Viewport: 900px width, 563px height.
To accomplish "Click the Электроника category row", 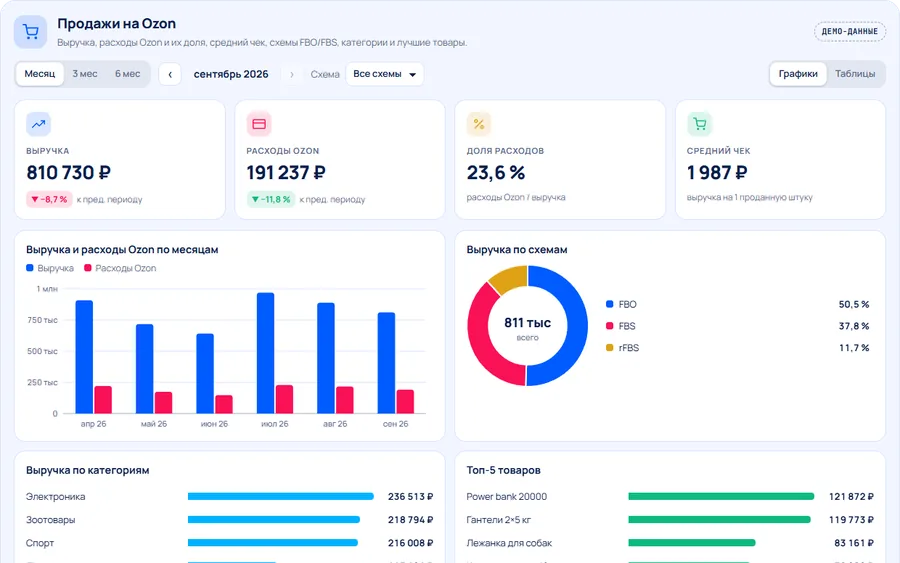I will 230,496.
